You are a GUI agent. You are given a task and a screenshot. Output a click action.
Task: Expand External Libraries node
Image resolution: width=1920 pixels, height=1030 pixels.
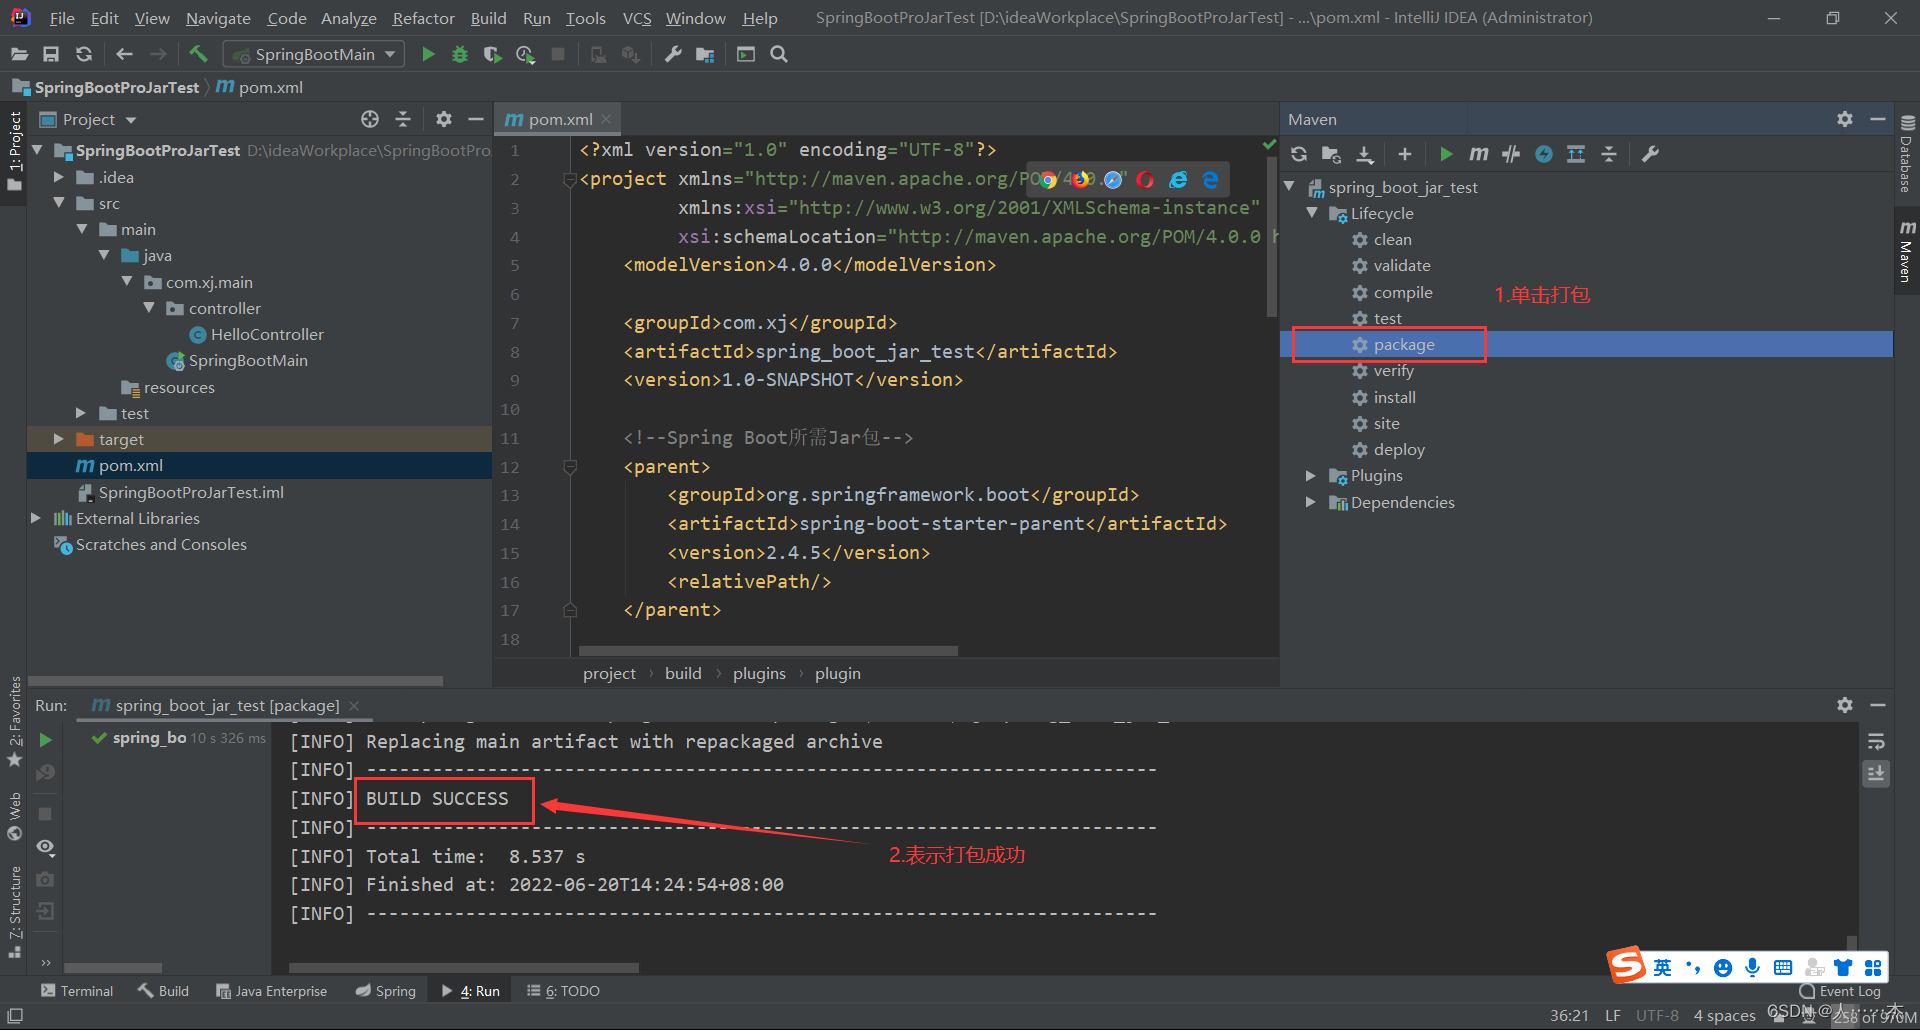36,518
